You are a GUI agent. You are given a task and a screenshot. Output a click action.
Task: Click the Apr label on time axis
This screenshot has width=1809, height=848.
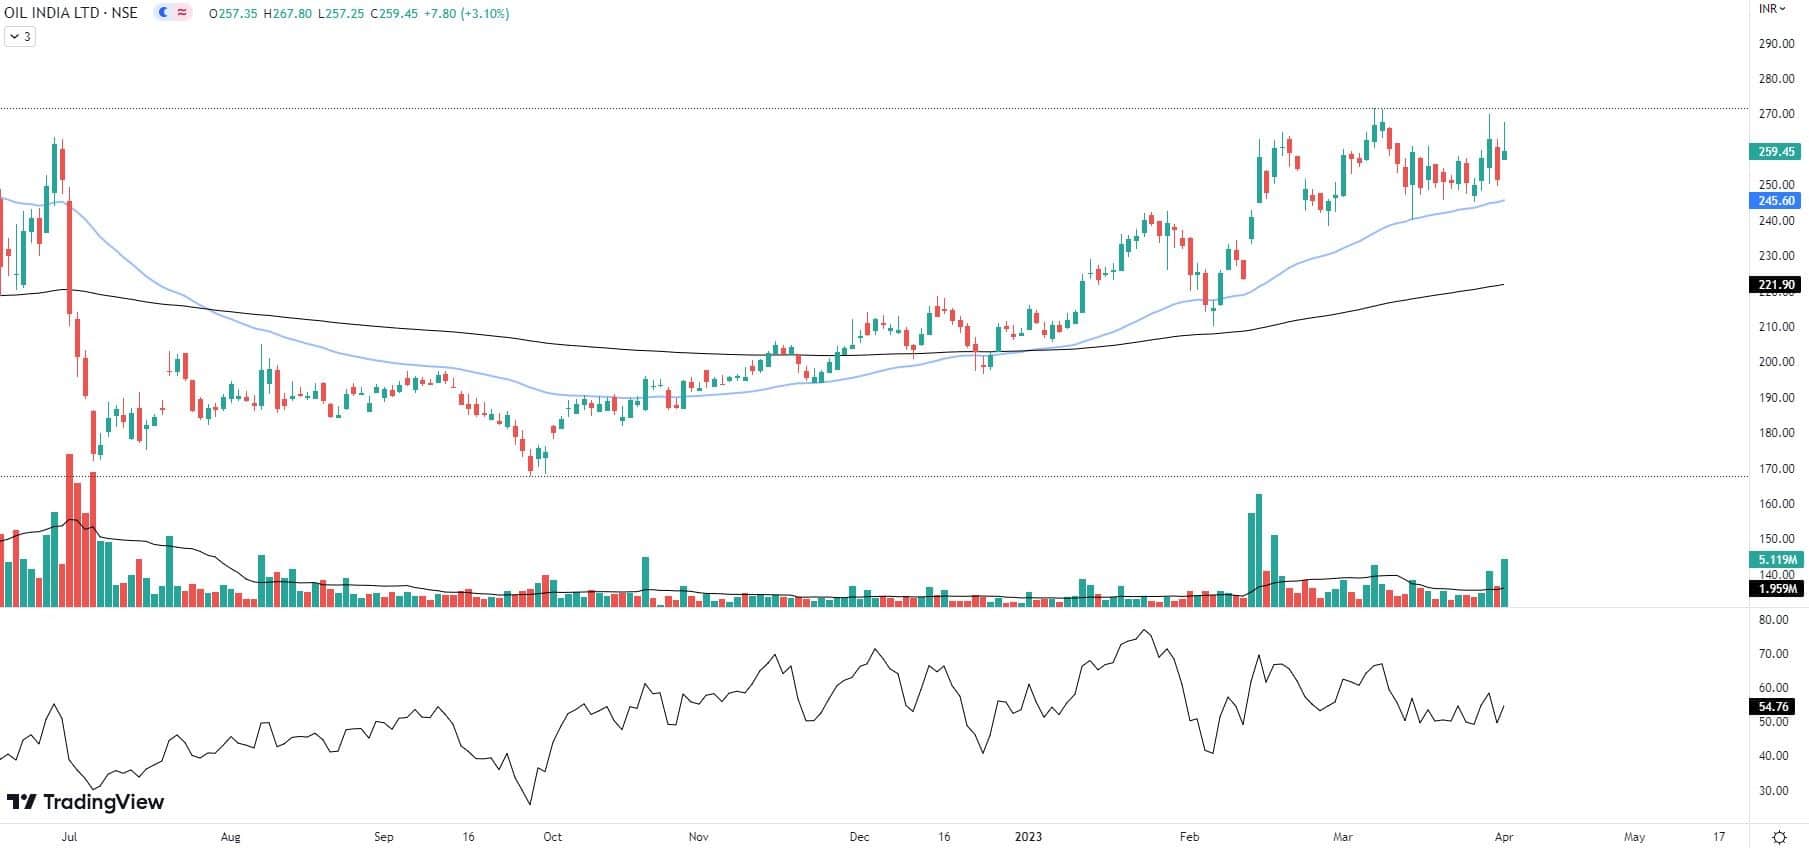(1503, 837)
